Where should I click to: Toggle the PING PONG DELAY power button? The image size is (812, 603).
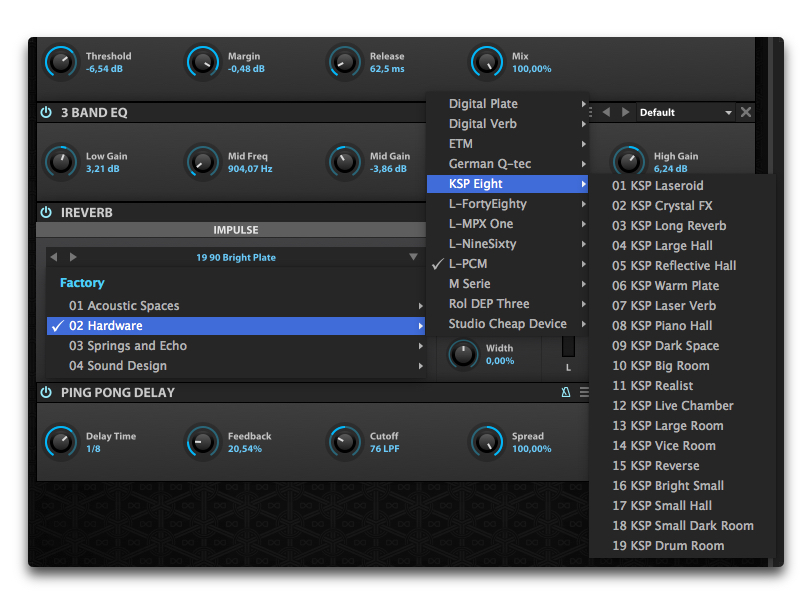tap(46, 392)
